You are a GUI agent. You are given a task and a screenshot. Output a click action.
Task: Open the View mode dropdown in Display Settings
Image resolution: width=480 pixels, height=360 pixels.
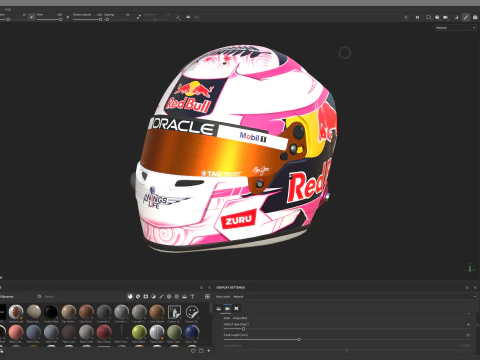pyautogui.click(x=355, y=296)
